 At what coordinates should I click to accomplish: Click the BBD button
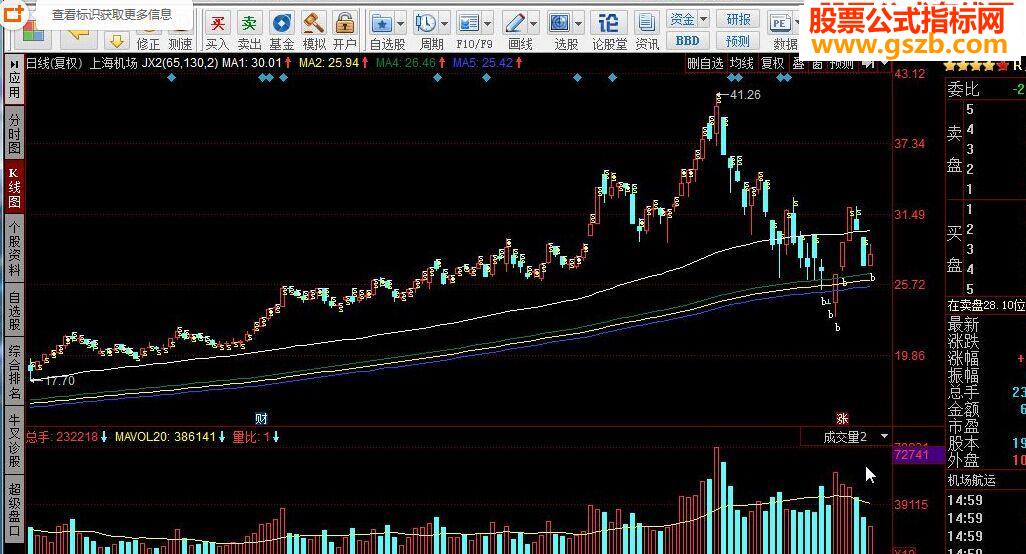click(688, 41)
